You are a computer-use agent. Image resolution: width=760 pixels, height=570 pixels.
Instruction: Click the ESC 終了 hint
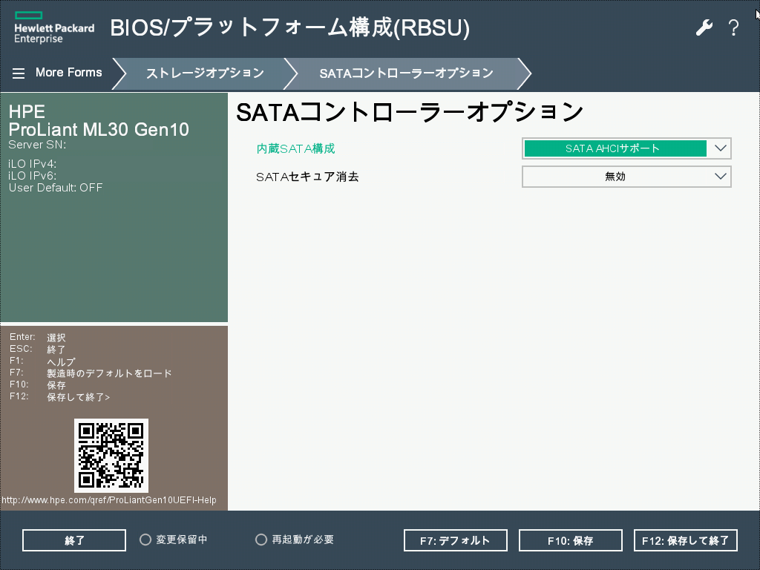[x=37, y=349]
